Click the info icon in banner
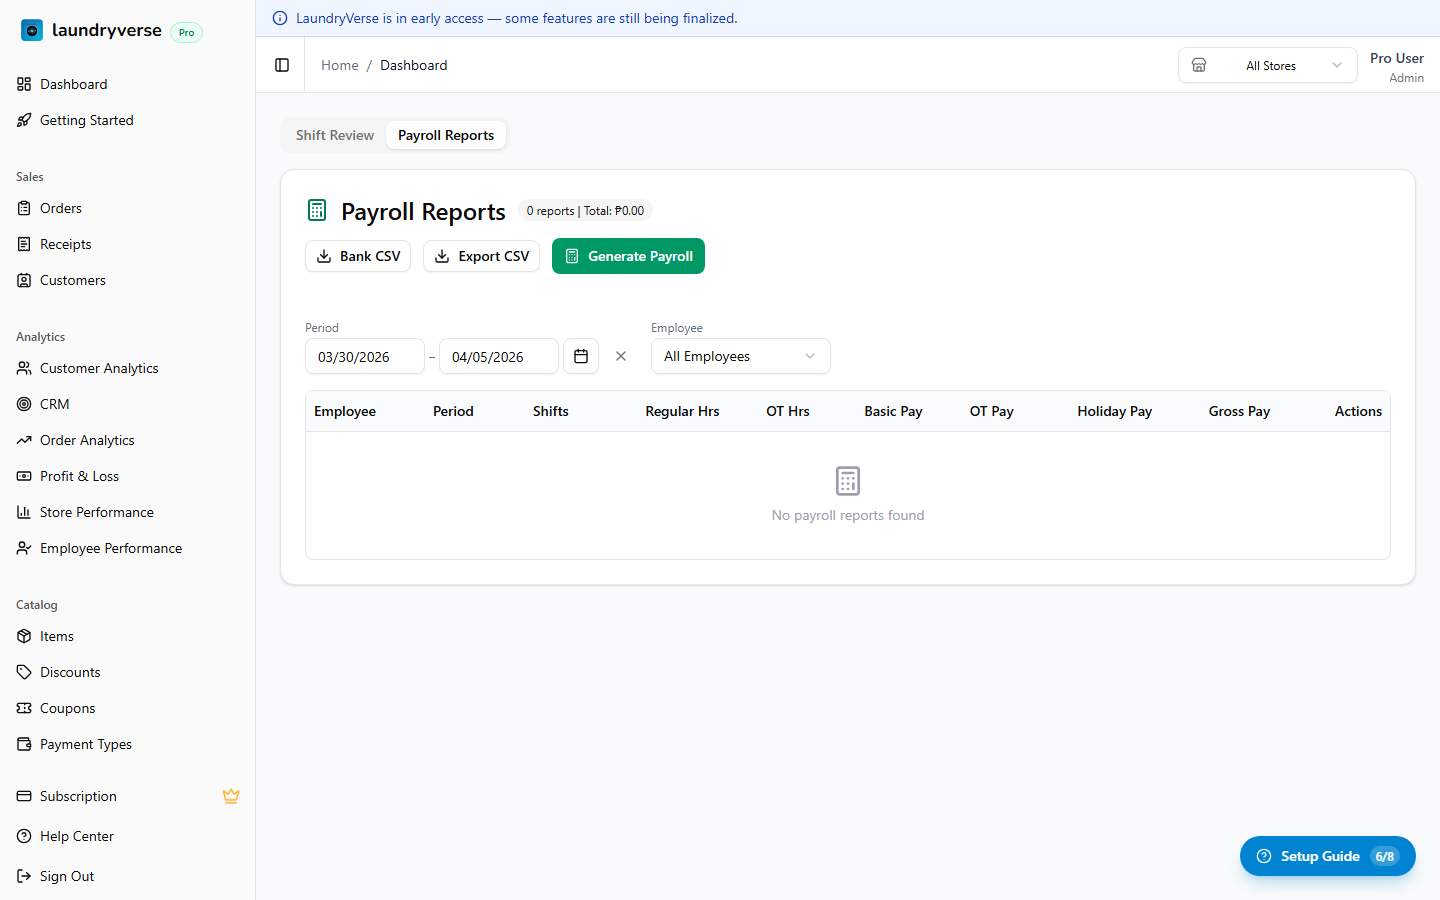This screenshot has height=900, width=1440. pyautogui.click(x=280, y=18)
